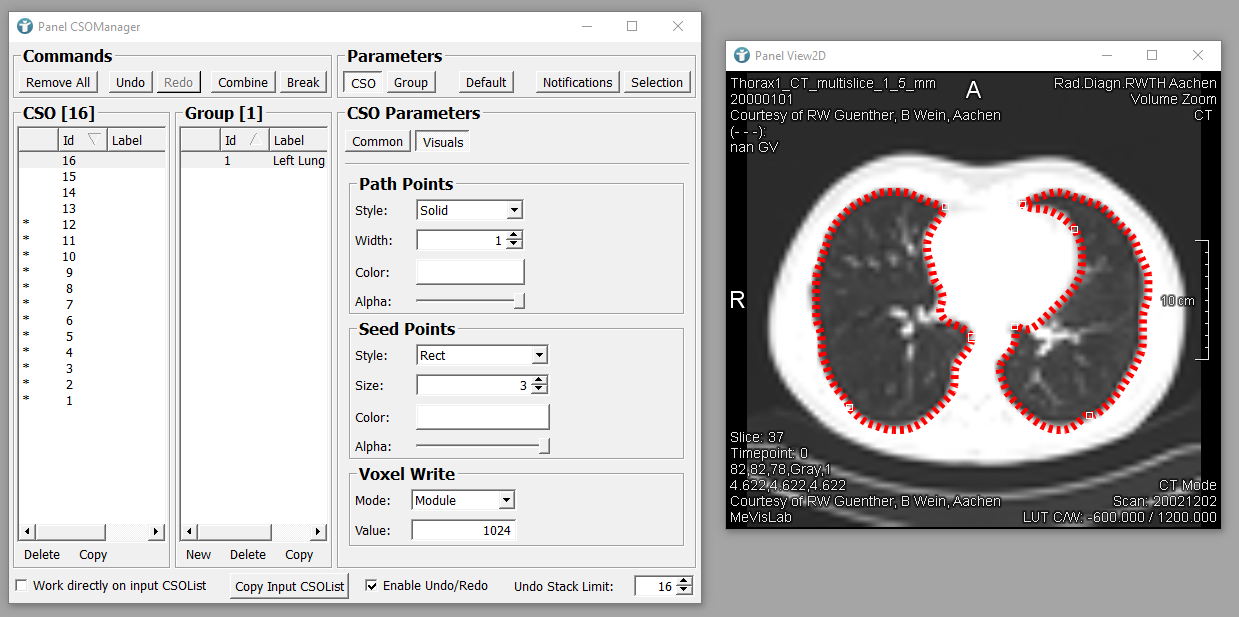
Task: Click the Id sort arrow in CSO list
Action: pos(94,140)
